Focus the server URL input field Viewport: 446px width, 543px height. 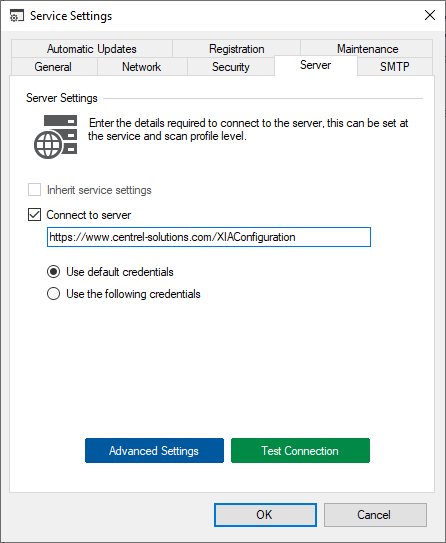click(x=209, y=237)
